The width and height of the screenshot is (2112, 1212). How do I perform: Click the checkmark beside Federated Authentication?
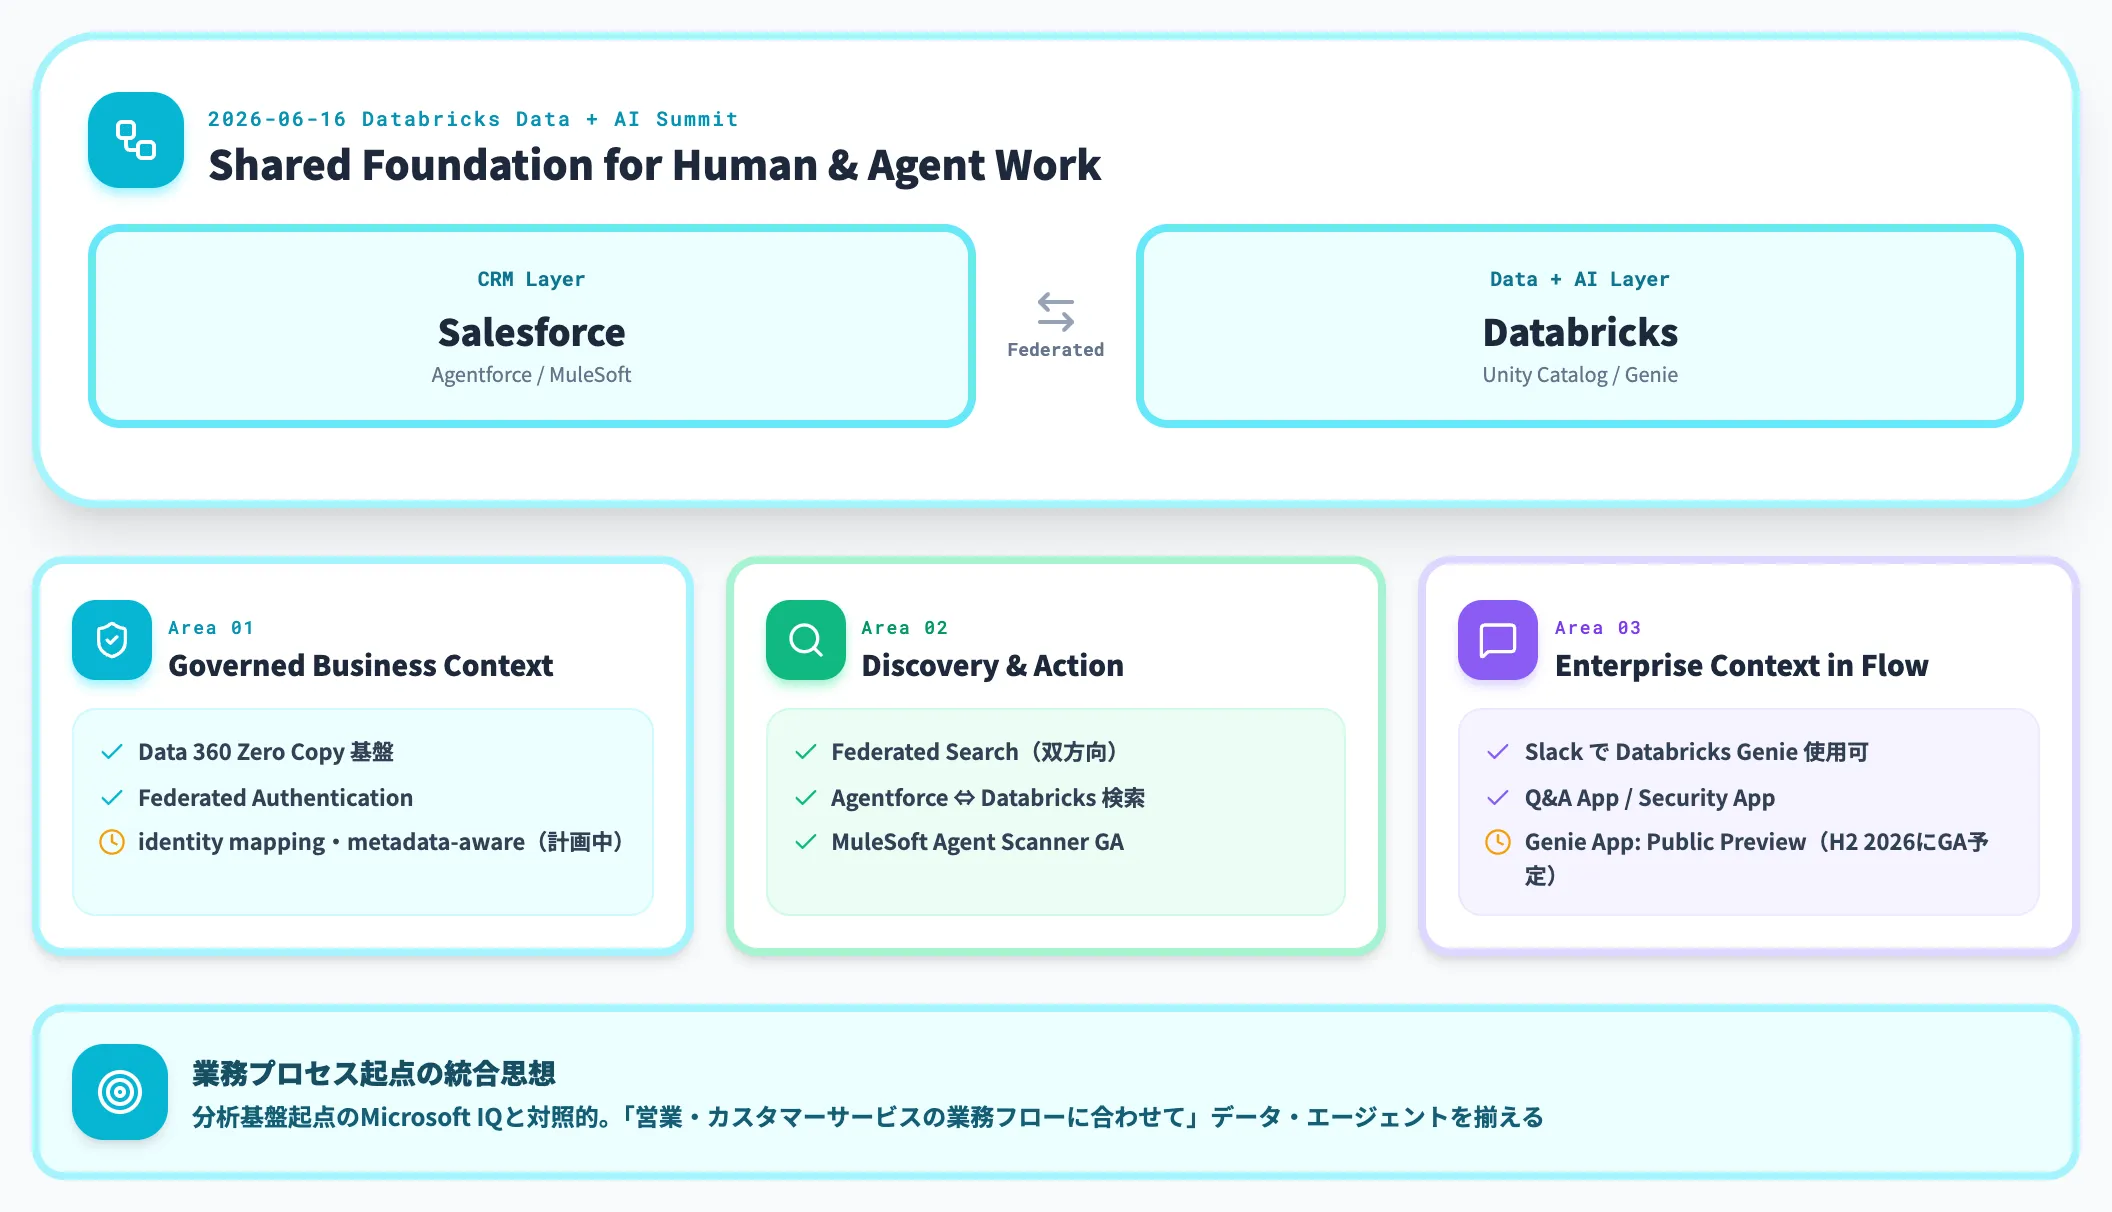click(112, 798)
